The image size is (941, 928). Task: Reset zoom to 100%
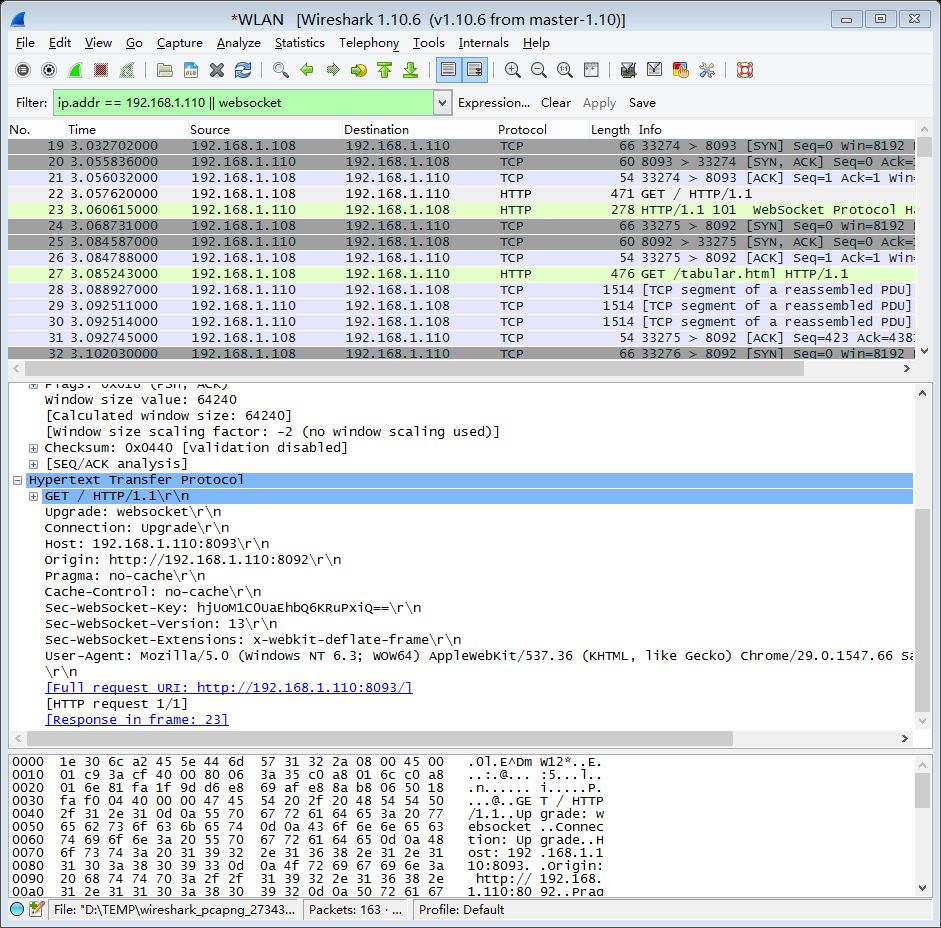tap(565, 70)
